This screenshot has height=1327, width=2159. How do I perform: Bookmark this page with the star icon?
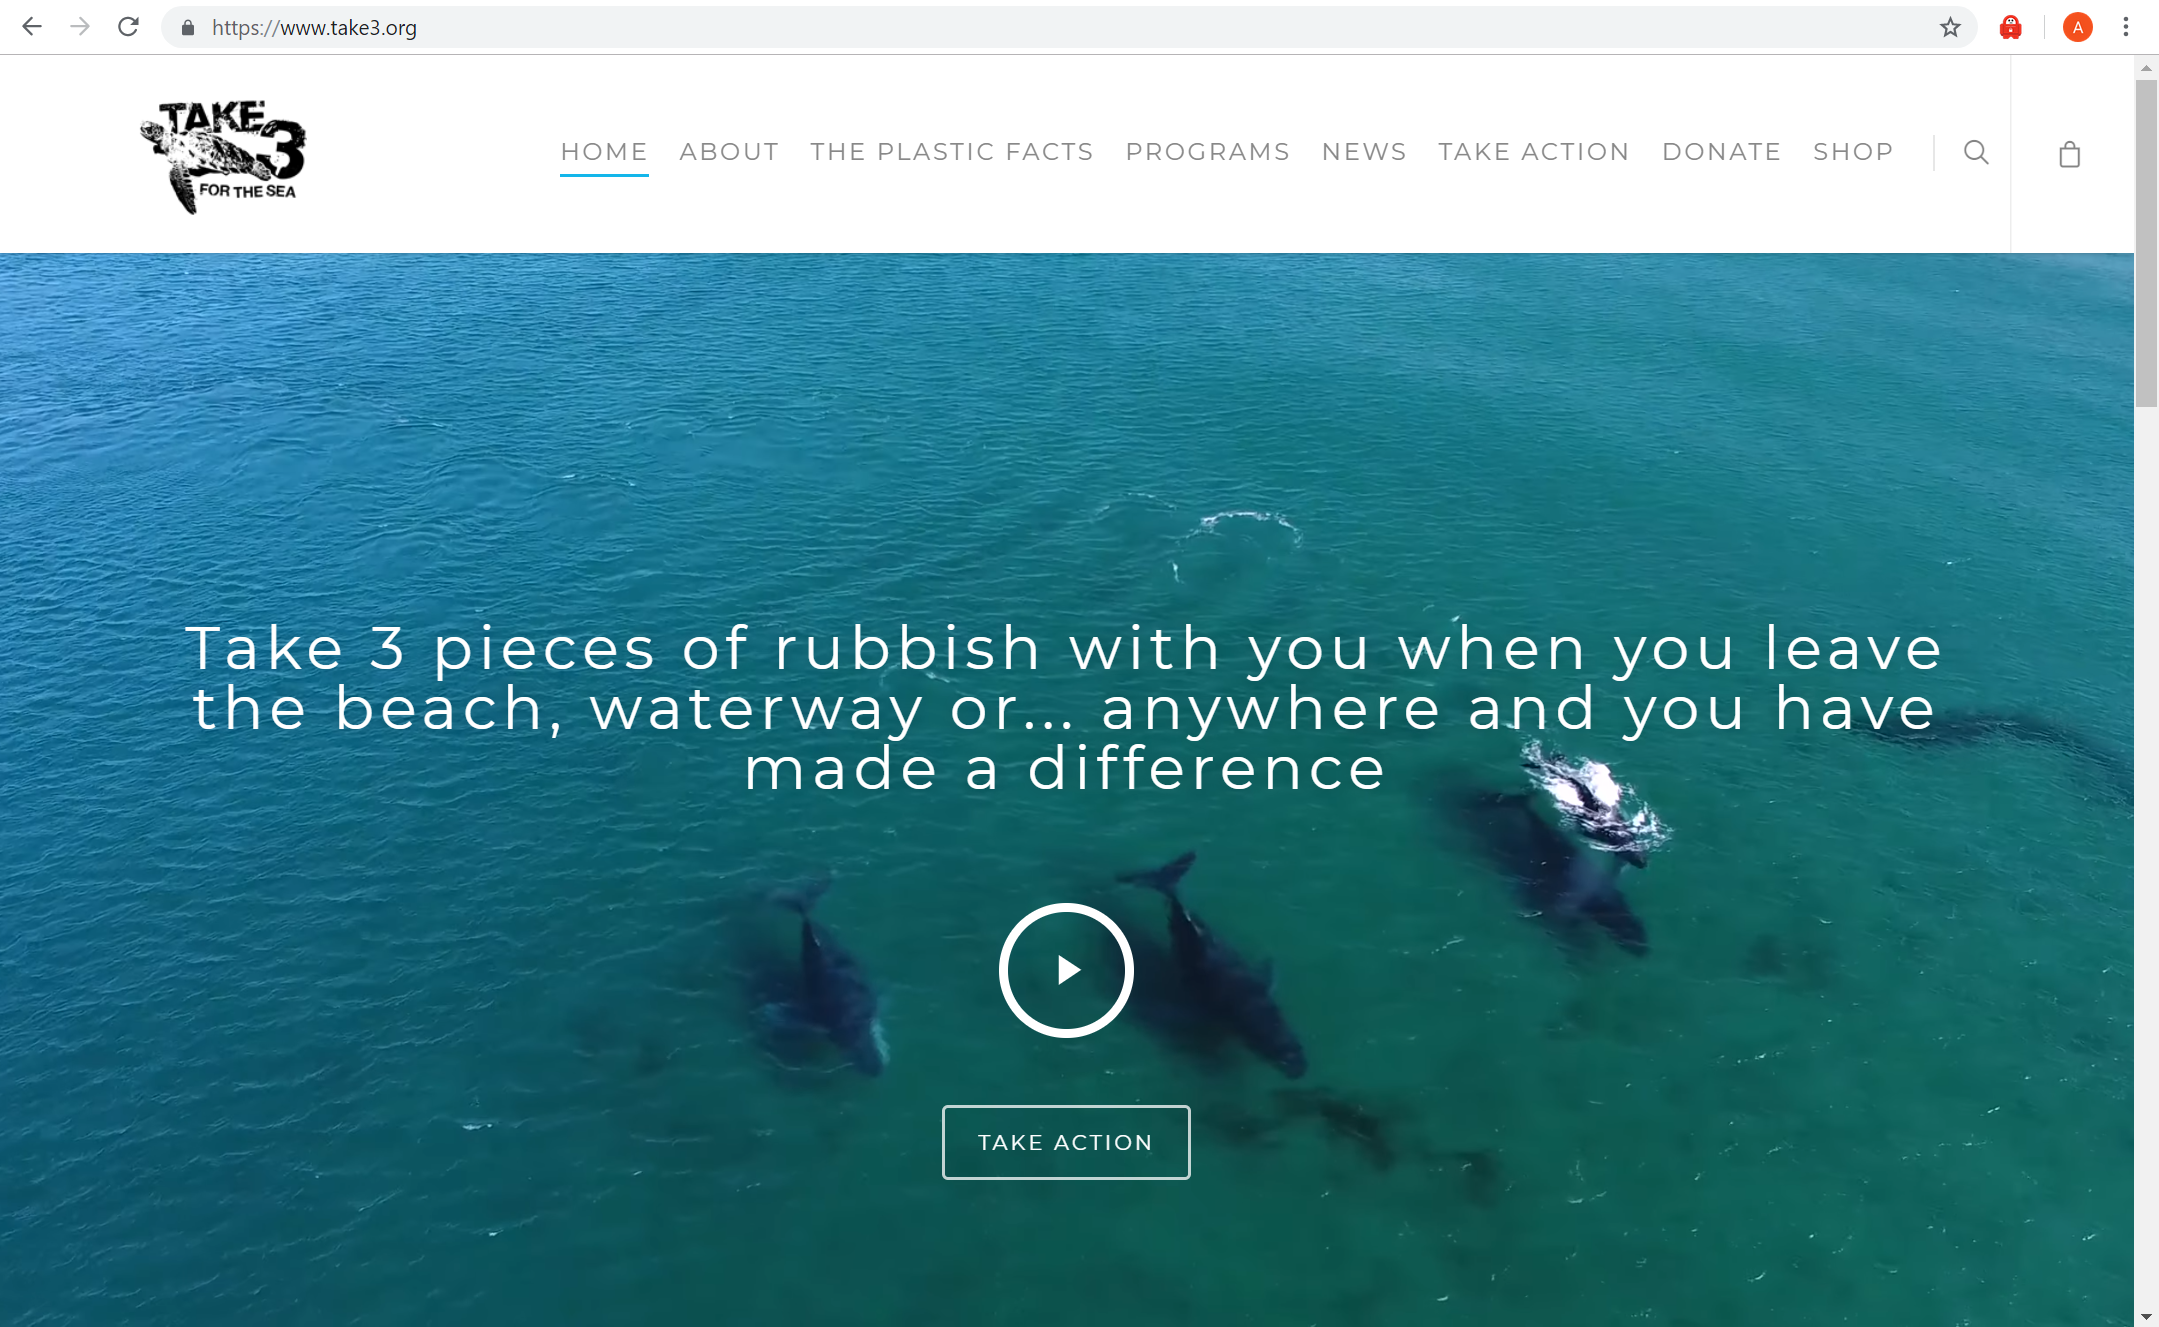tap(1950, 27)
